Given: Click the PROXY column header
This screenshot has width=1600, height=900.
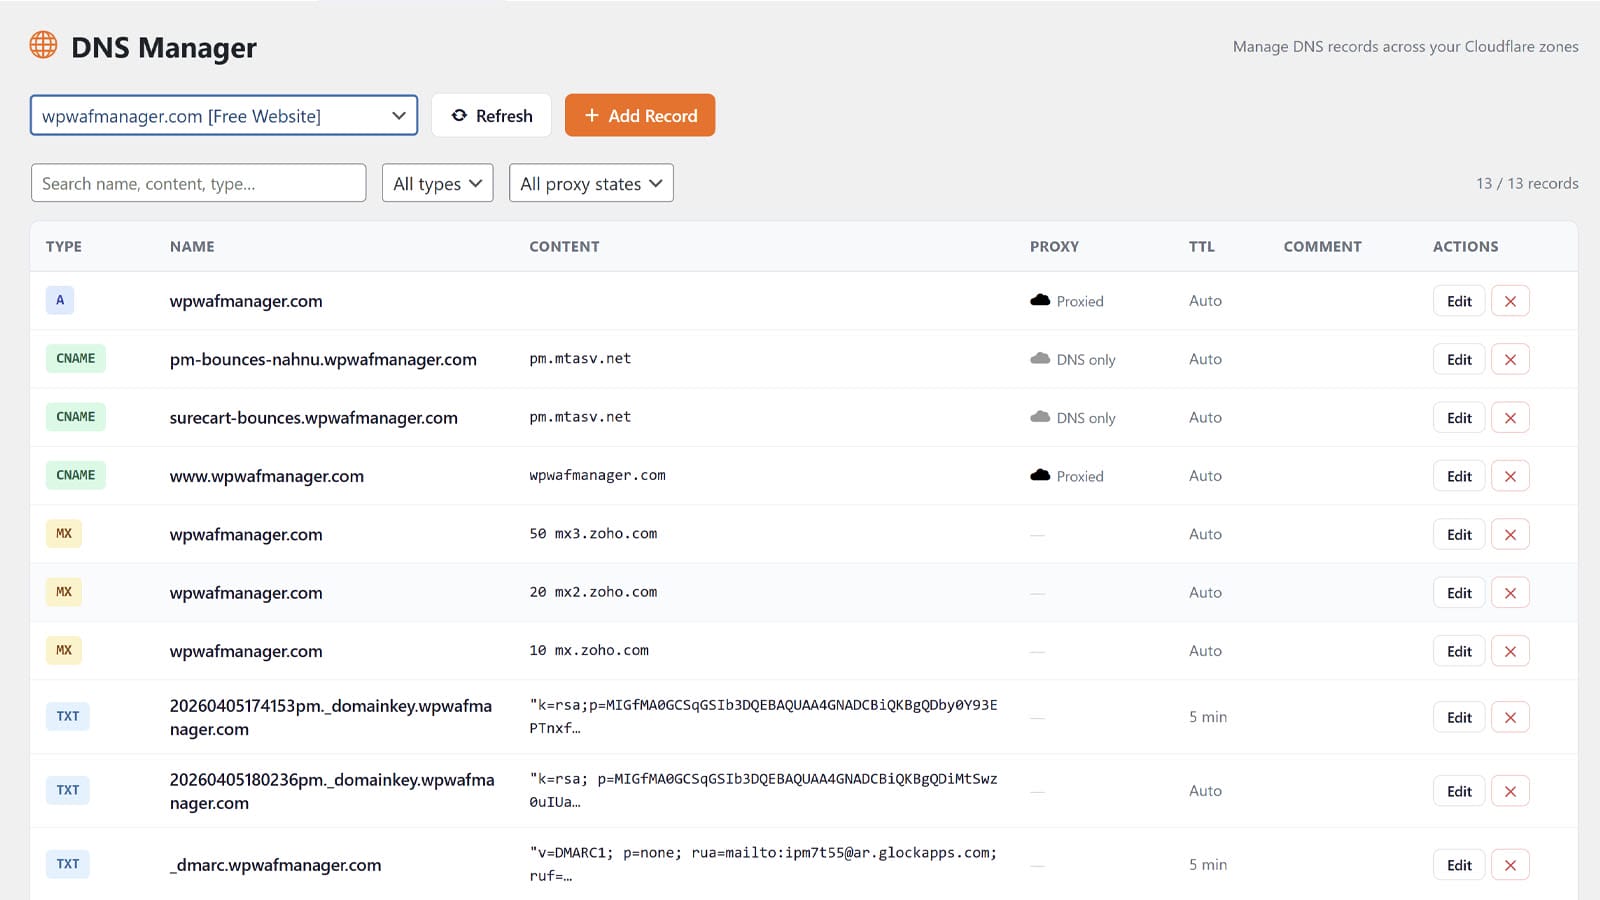Looking at the screenshot, I should pos(1054,246).
